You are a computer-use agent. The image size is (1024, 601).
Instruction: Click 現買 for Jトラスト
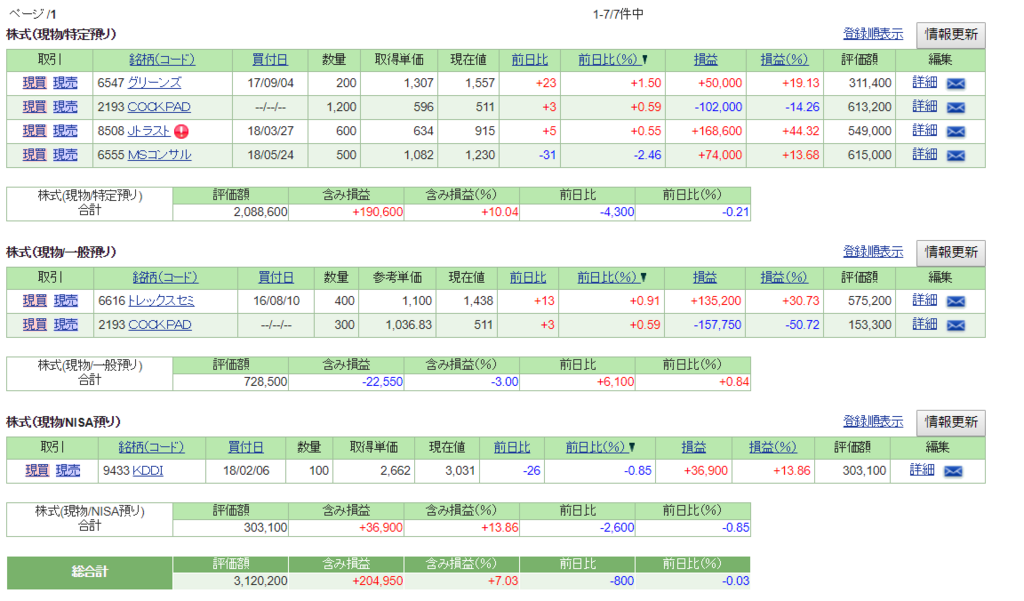tap(35, 131)
